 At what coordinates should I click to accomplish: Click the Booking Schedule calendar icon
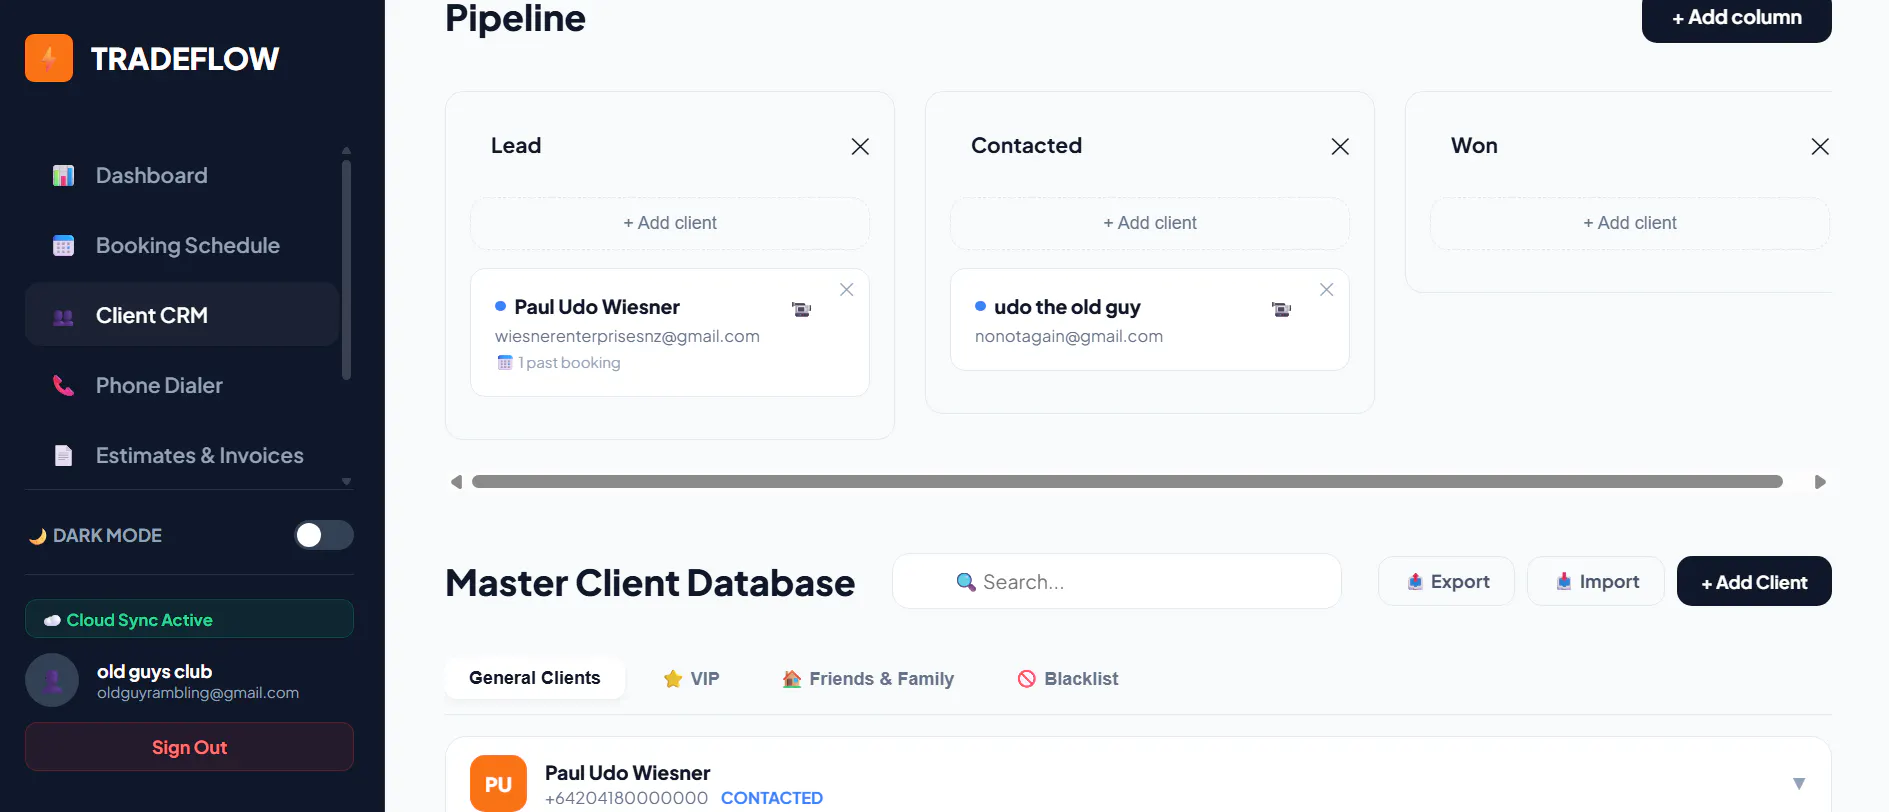click(63, 246)
